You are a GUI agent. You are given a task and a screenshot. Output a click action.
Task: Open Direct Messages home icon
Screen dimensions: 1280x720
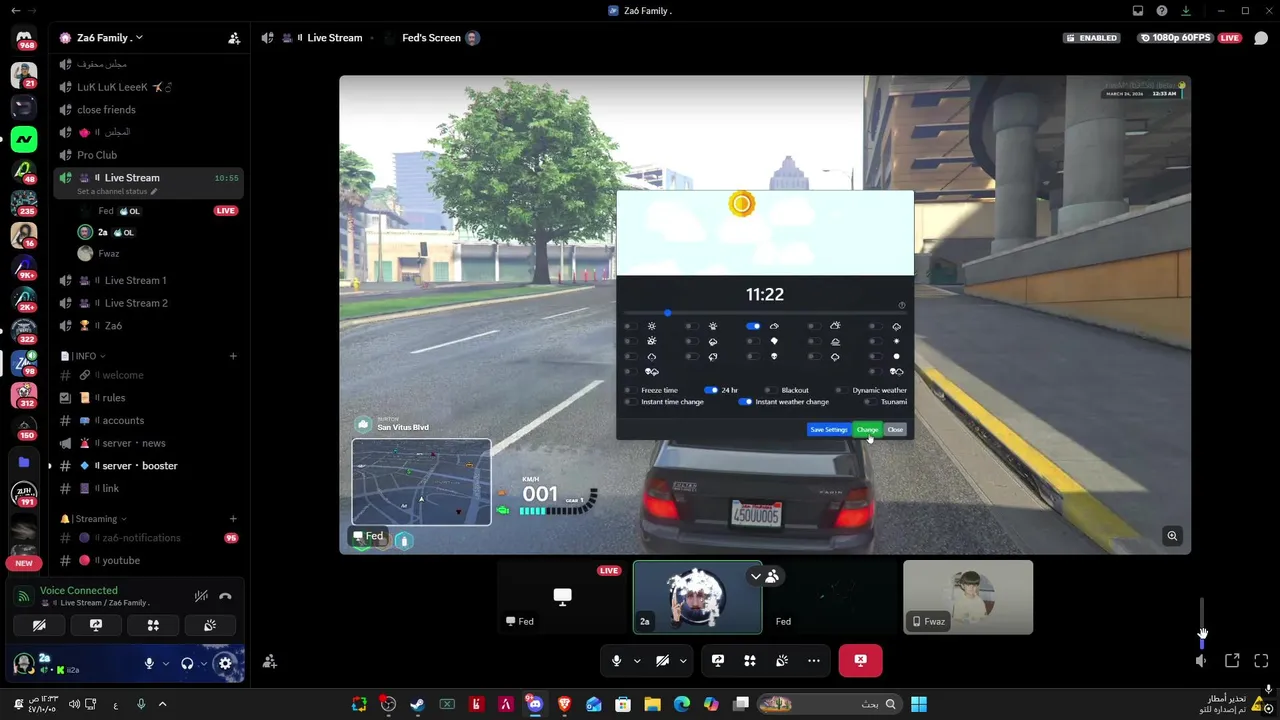[x=24, y=39]
